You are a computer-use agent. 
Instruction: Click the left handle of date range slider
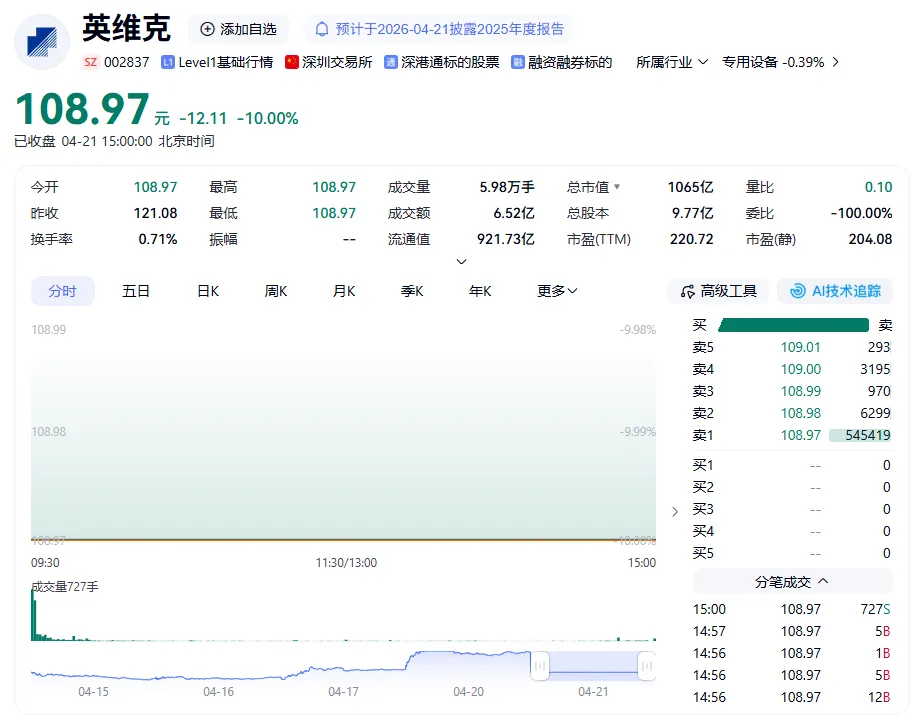pos(540,665)
